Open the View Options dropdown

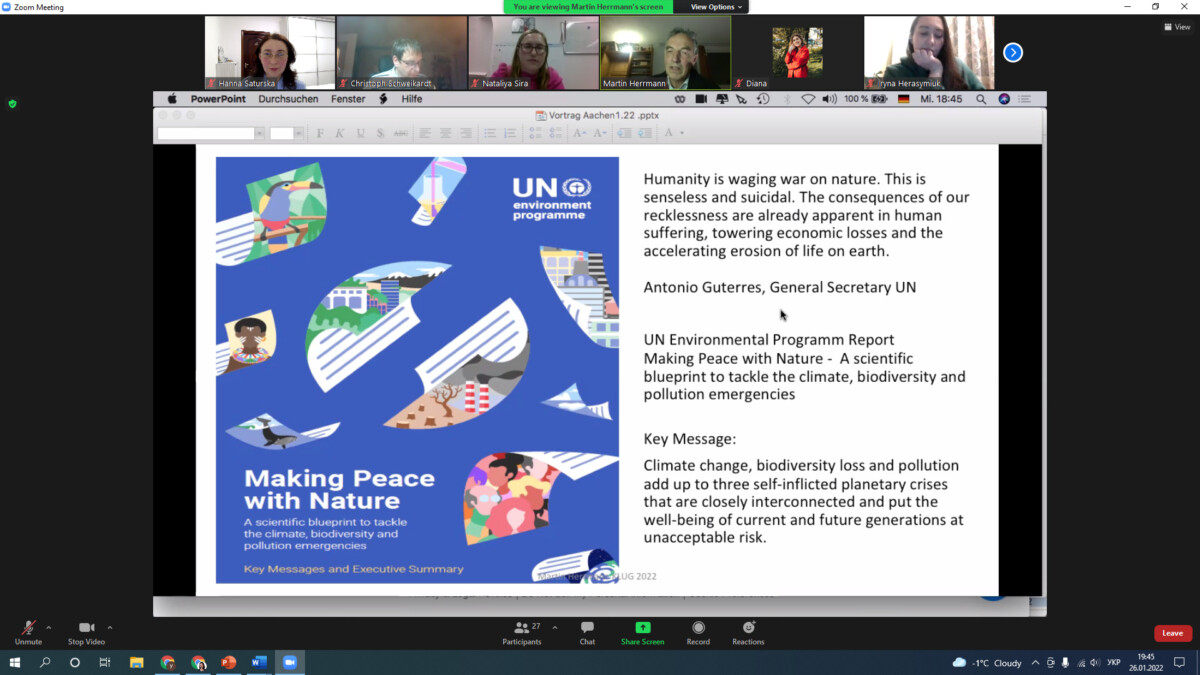(716, 7)
